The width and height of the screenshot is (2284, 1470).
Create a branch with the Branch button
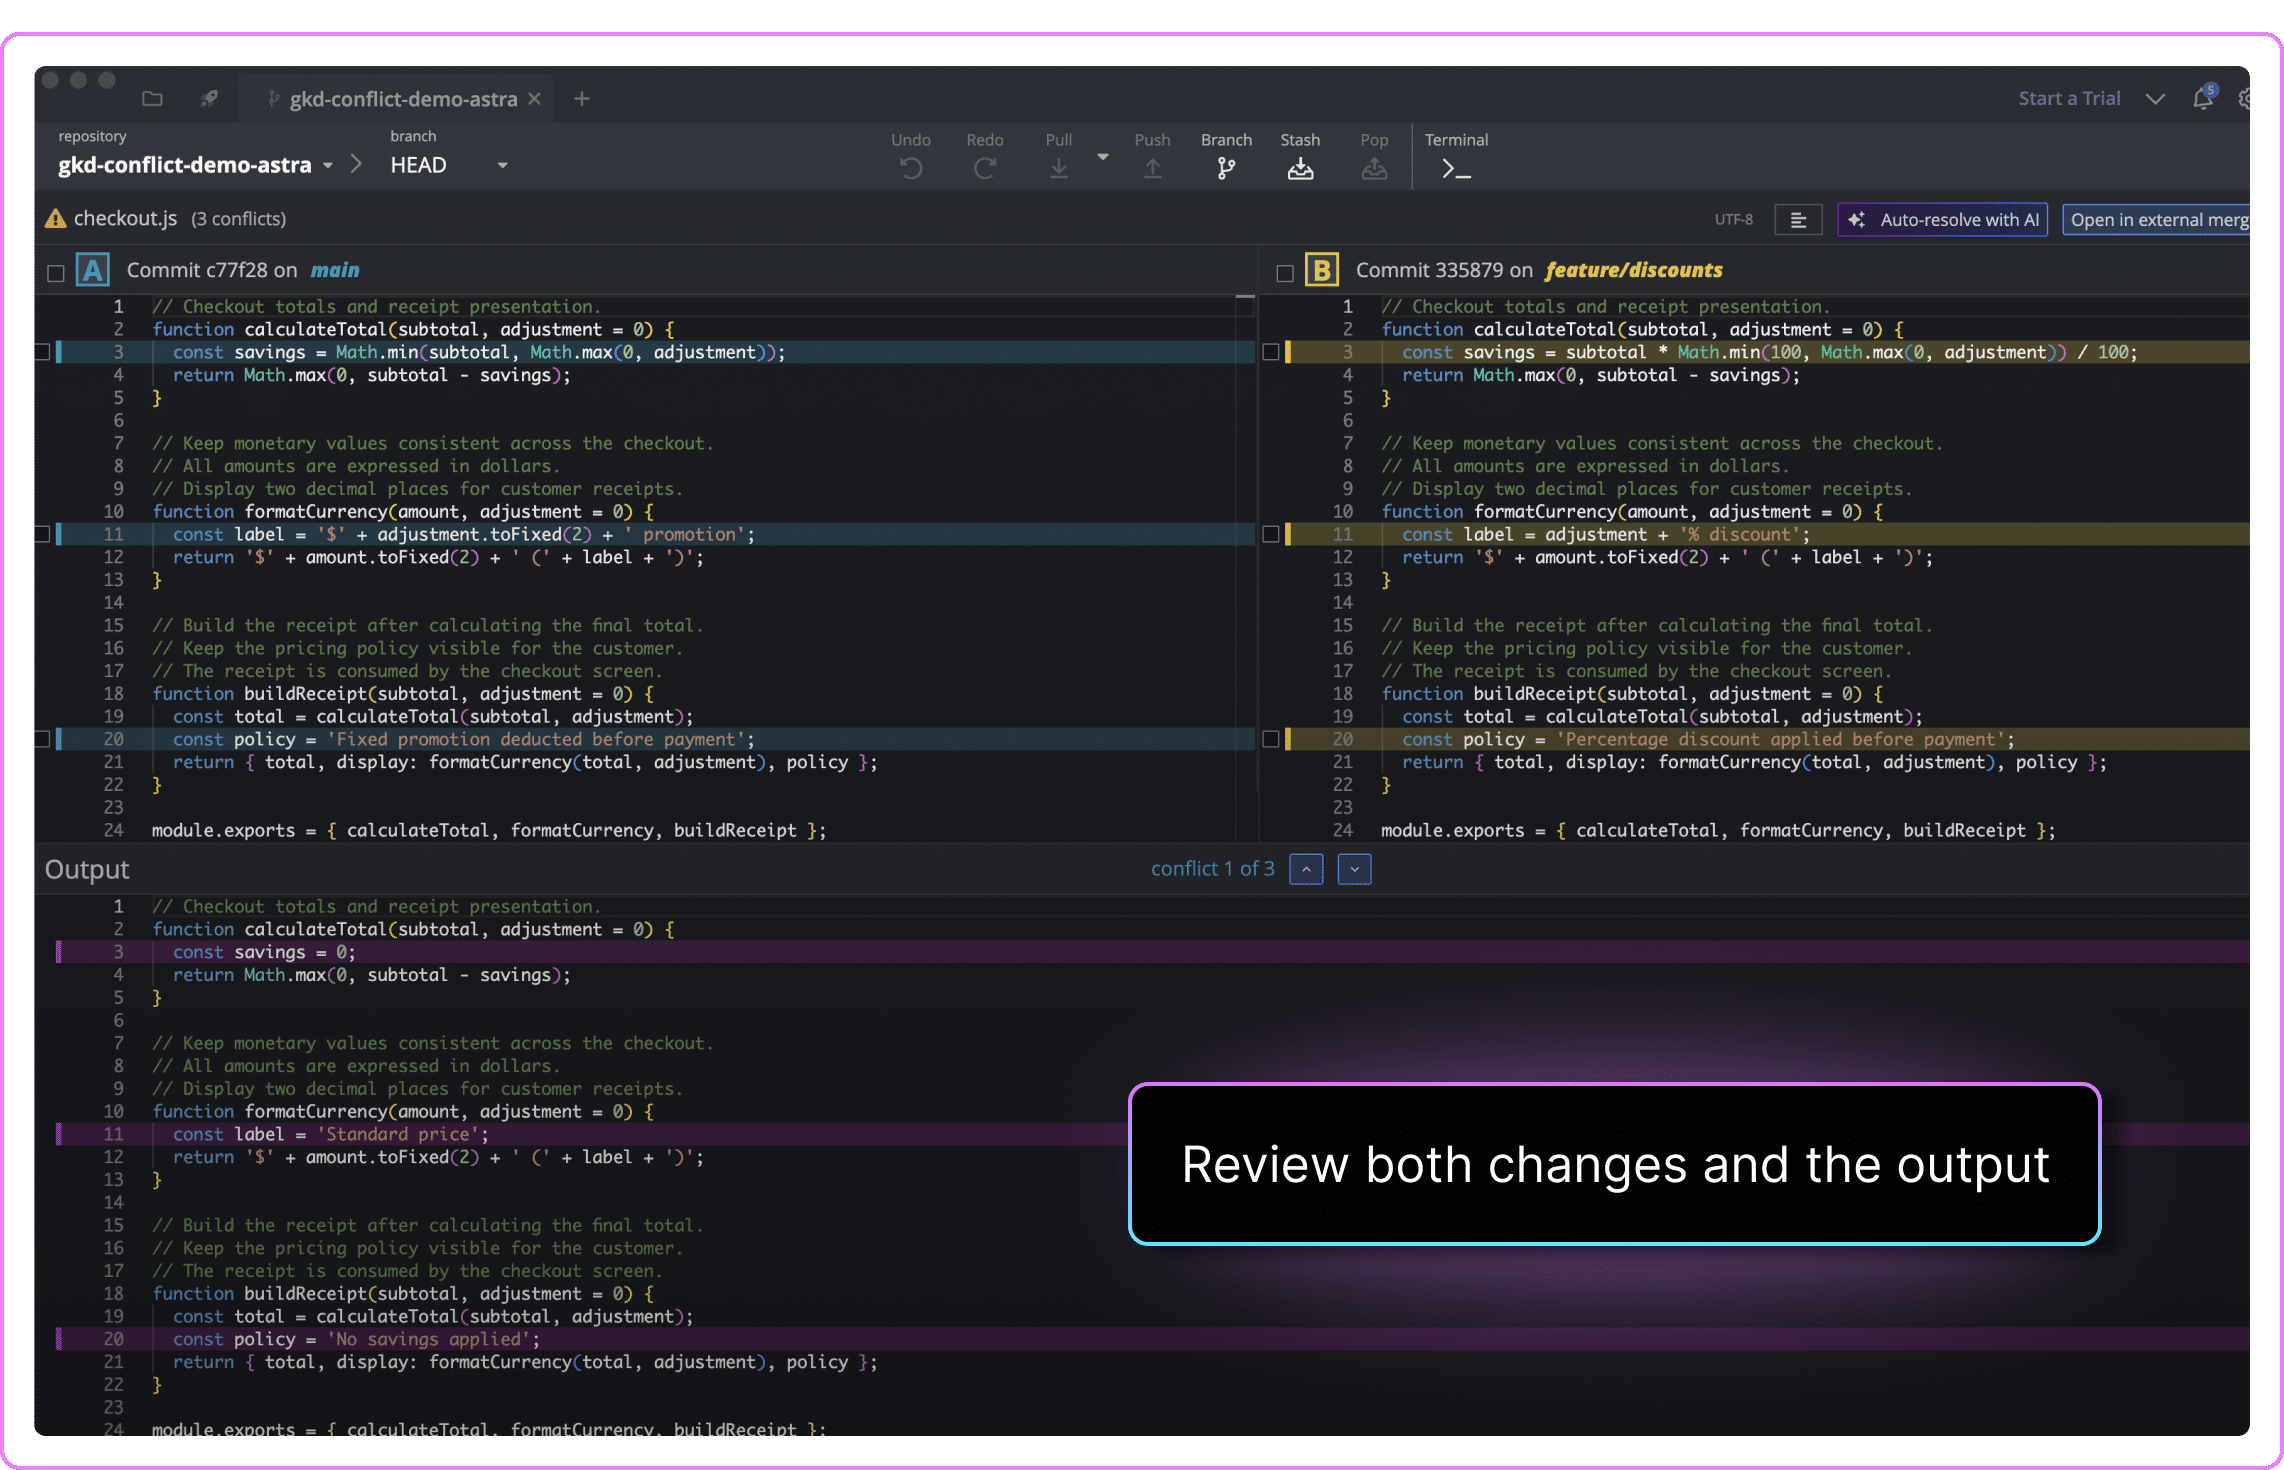(x=1226, y=157)
